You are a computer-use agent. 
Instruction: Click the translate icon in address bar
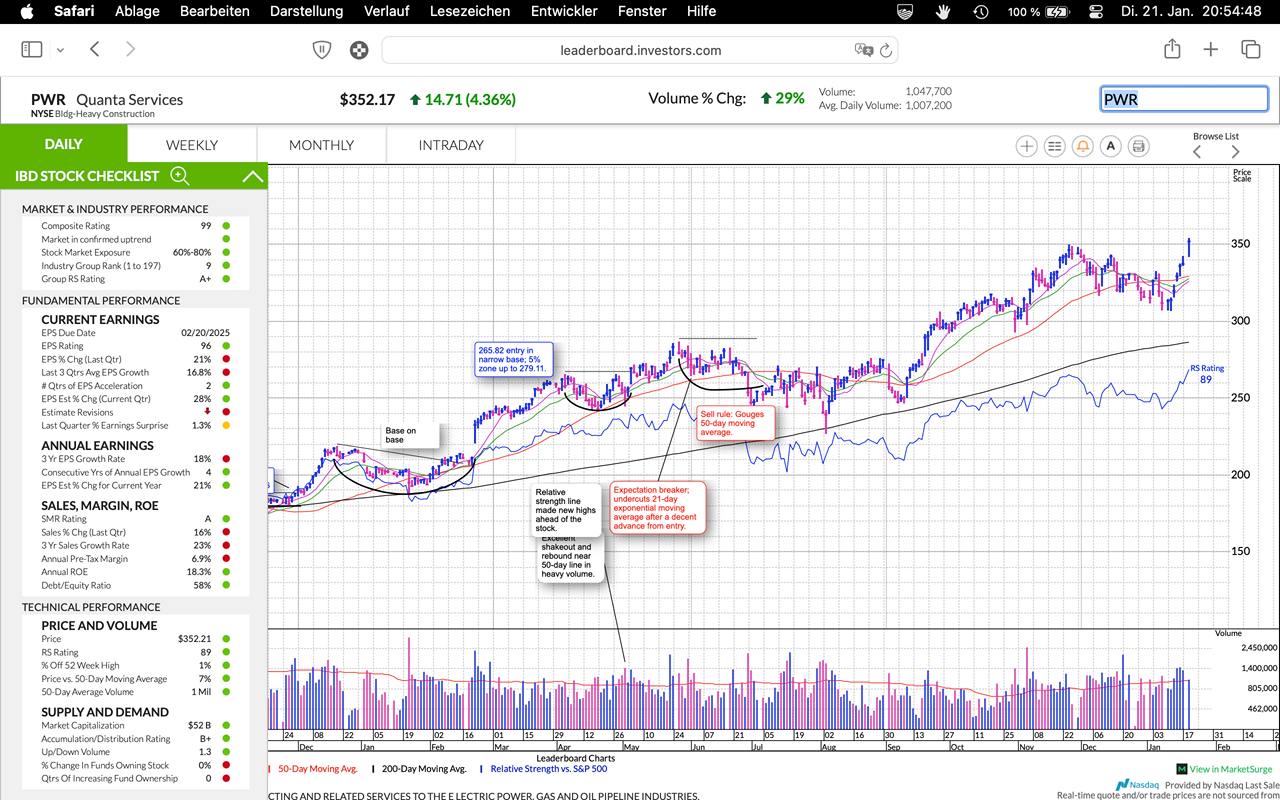864,50
